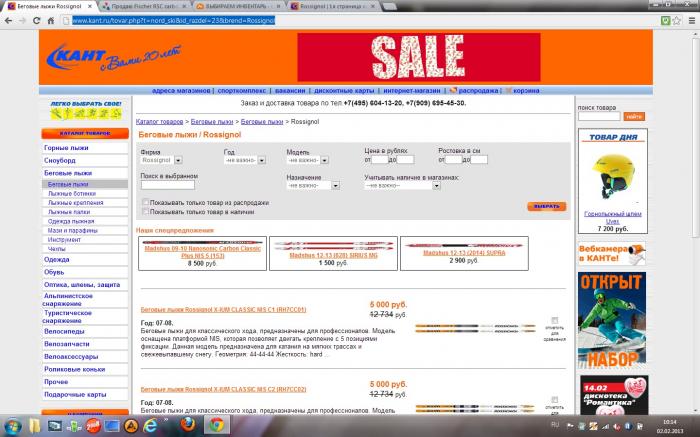Image resolution: width=700 pixels, height=437 pixels.
Task: Open the red SALE banner
Action: 419,57
